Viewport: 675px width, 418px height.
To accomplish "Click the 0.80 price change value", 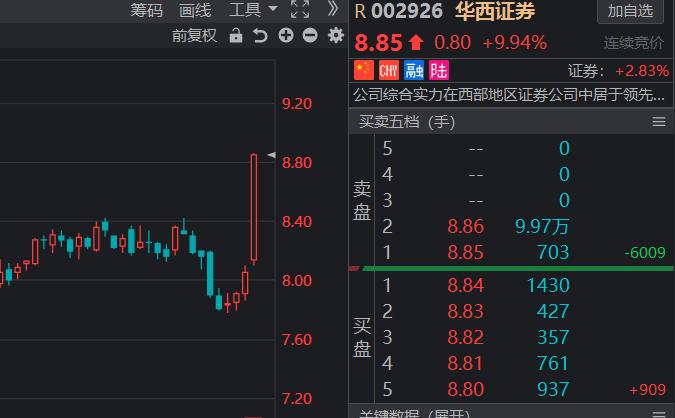I will point(452,43).
